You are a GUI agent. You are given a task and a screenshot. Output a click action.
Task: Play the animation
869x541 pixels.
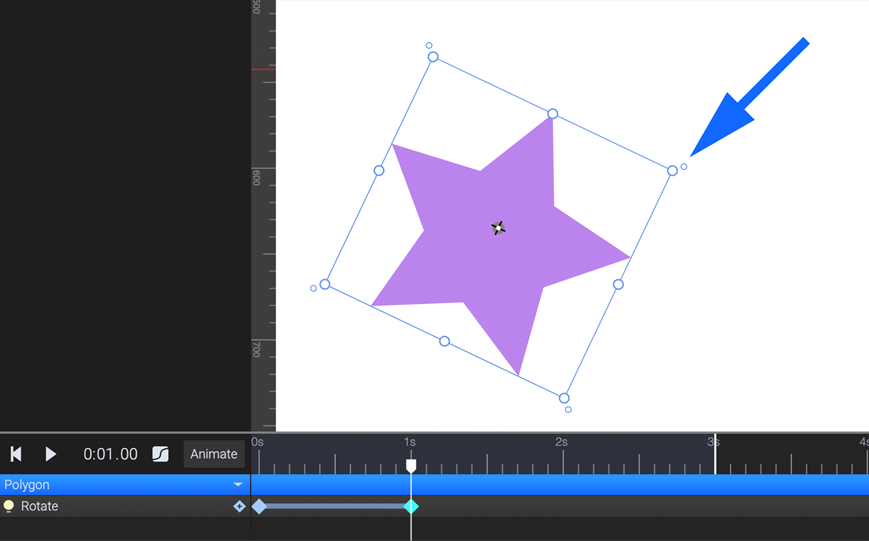[x=50, y=454]
